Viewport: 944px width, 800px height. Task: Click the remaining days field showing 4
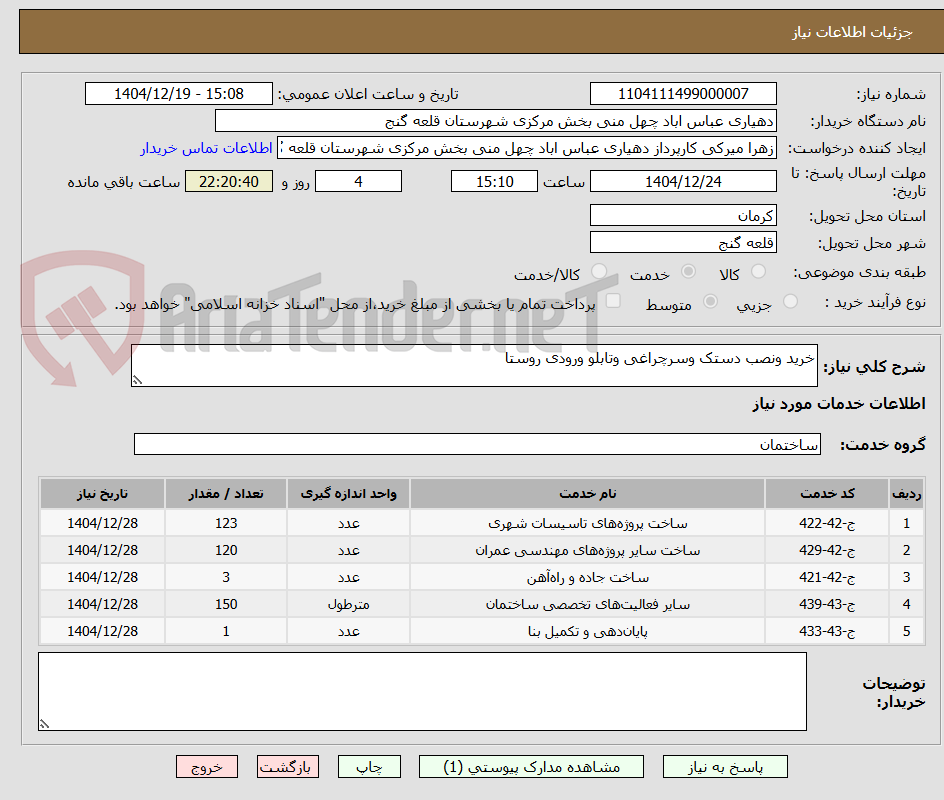(x=358, y=181)
